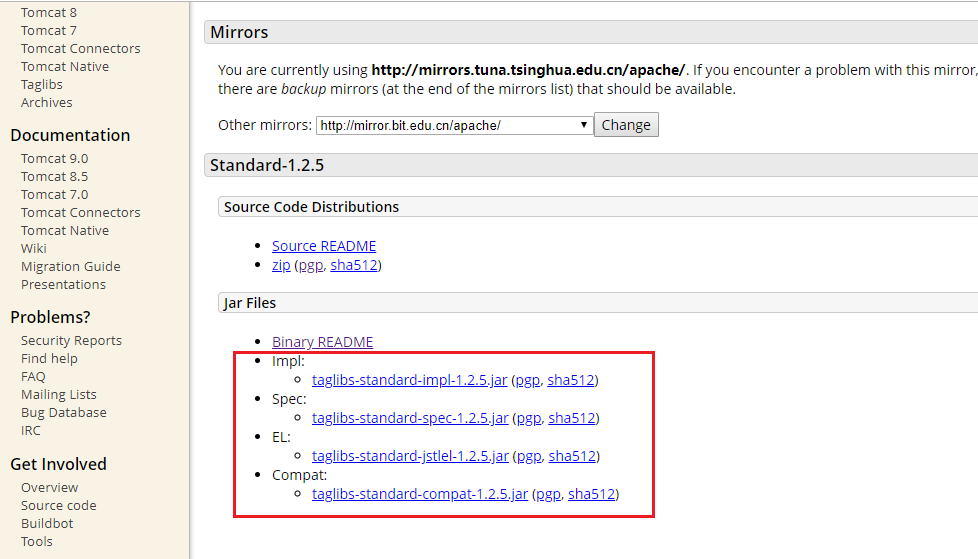Click the Get Involved sidebar heading
This screenshot has height=559, width=978.
[59, 464]
